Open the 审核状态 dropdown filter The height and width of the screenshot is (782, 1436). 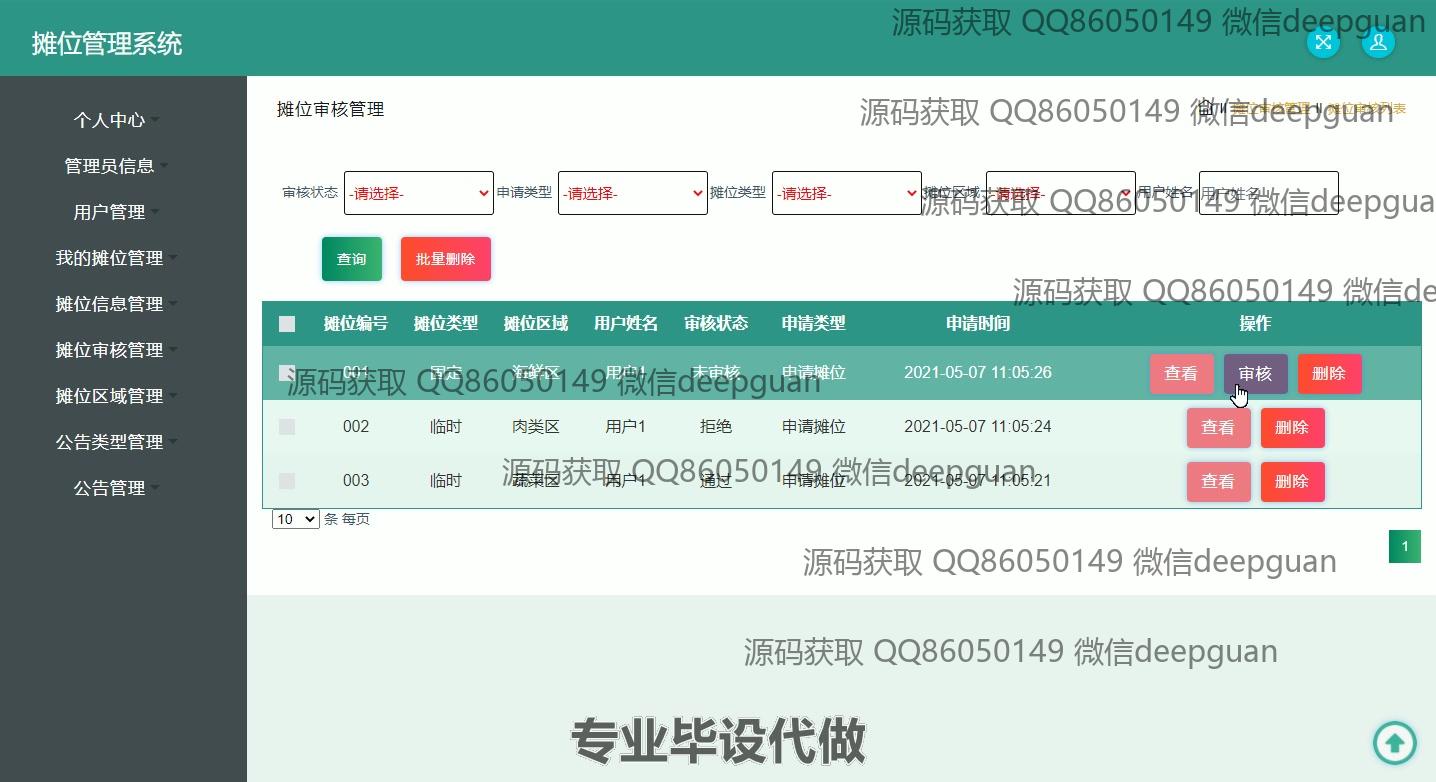(x=418, y=193)
